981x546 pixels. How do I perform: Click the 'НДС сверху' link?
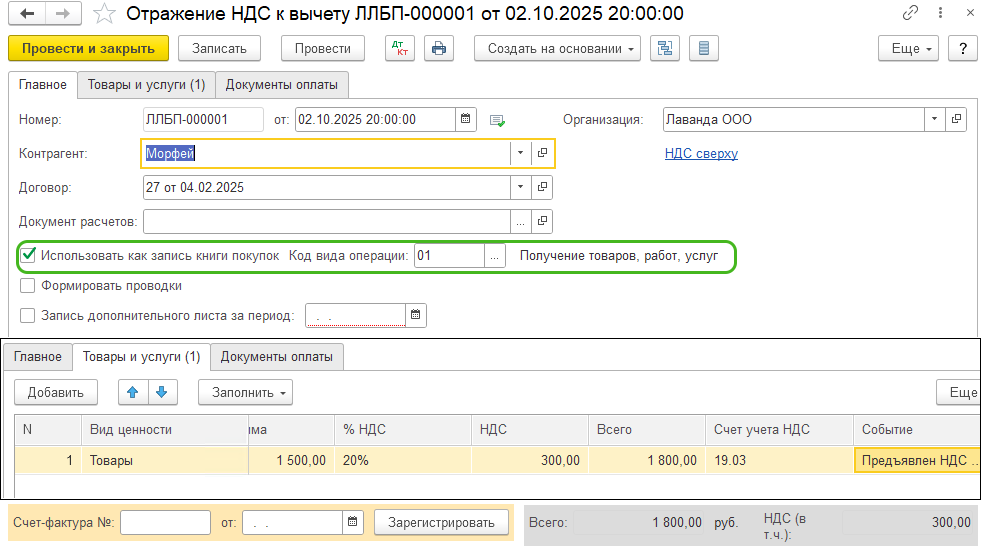(701, 154)
